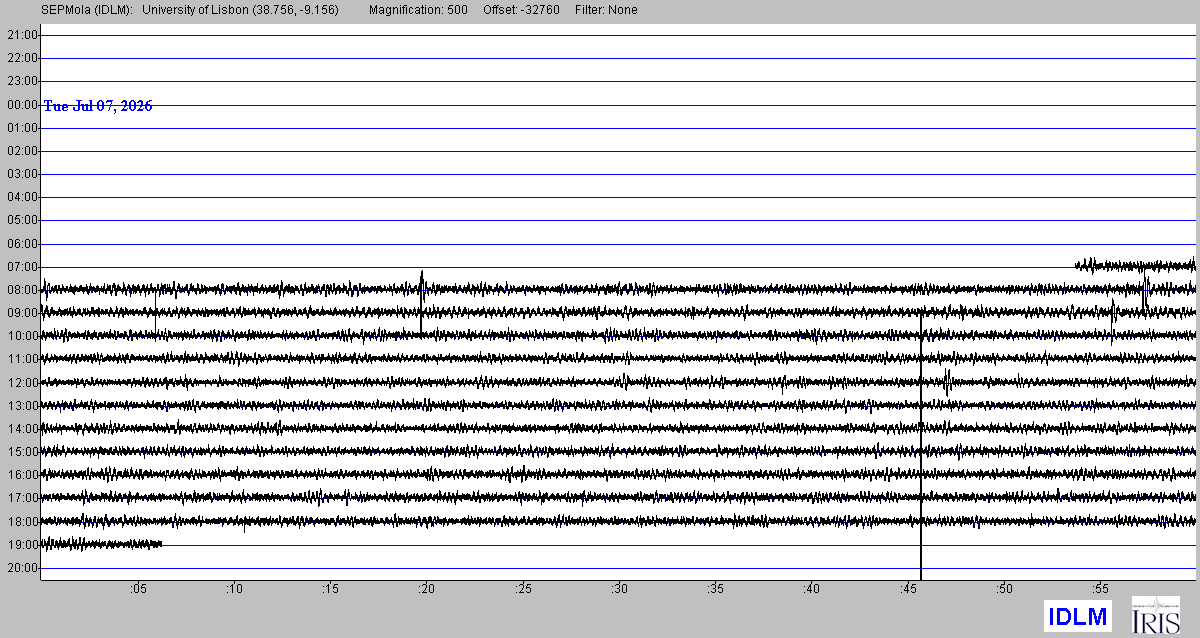Click the 18:00 hour label

[x=22, y=522]
